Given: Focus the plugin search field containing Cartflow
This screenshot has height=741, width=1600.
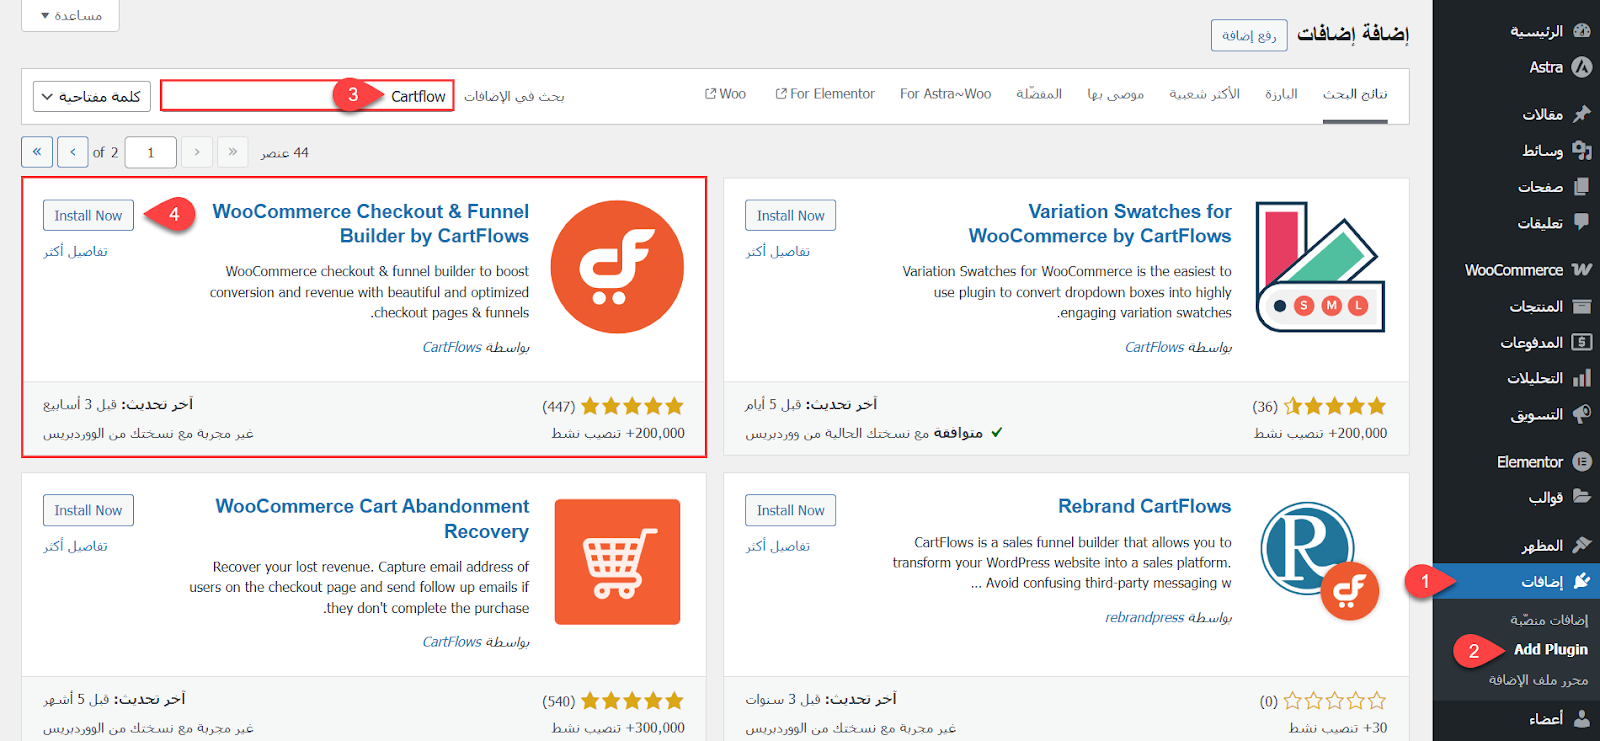Looking at the screenshot, I should 307,96.
